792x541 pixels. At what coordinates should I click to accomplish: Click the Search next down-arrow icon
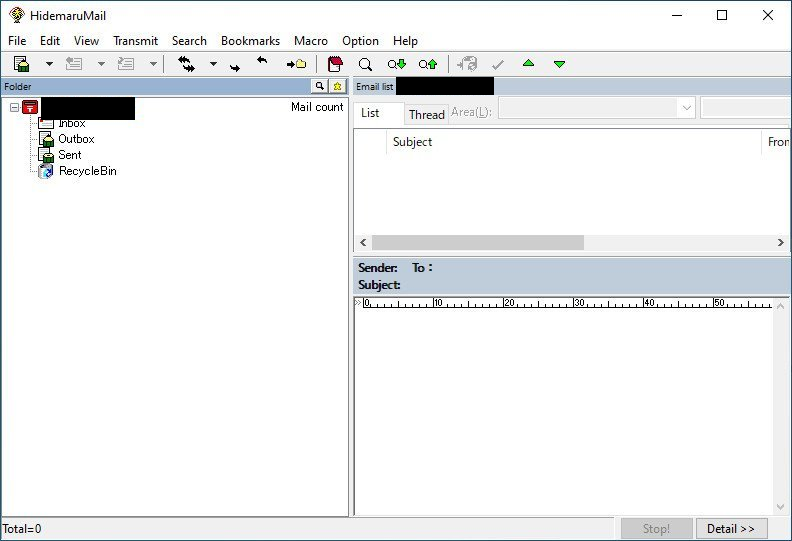[397, 64]
